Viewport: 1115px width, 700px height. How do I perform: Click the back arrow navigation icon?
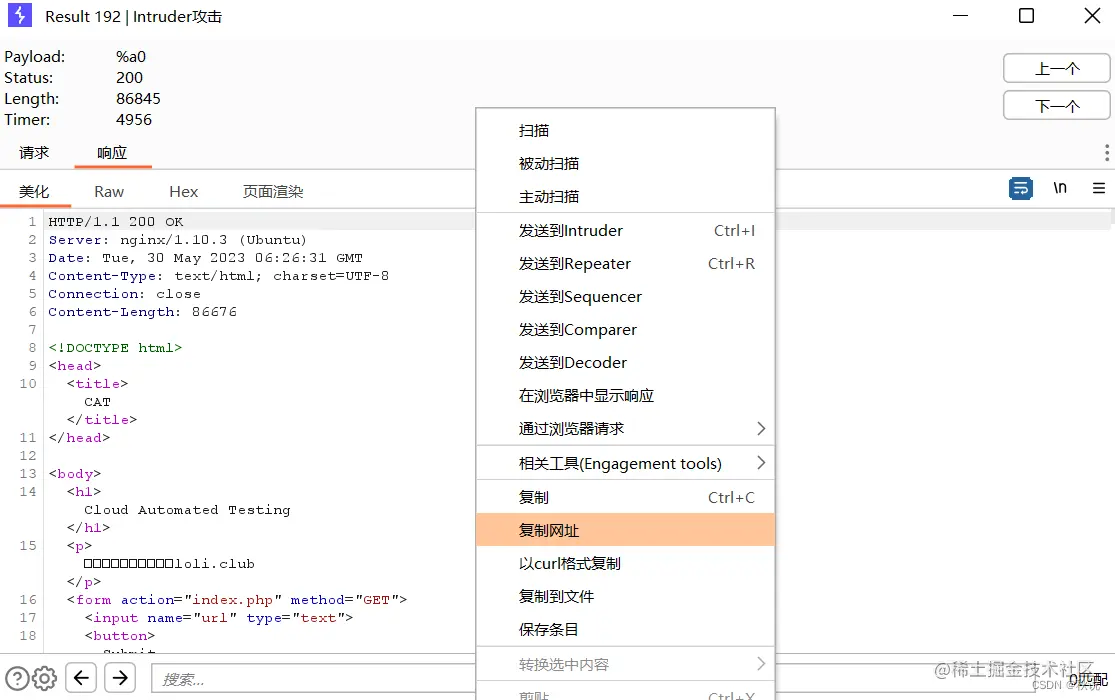pyautogui.click(x=80, y=677)
